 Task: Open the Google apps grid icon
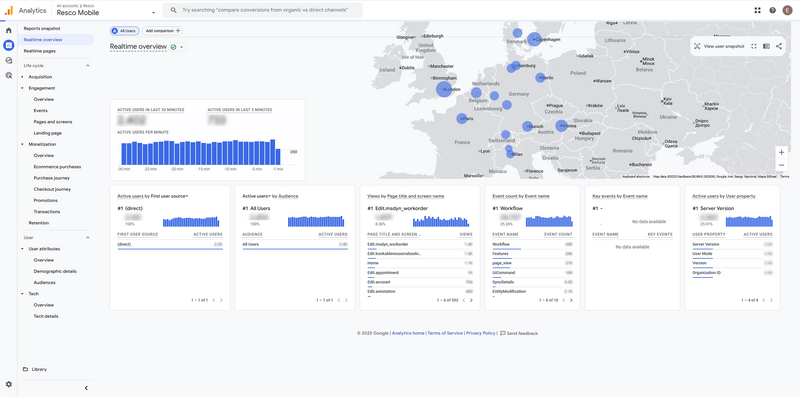(x=757, y=10)
